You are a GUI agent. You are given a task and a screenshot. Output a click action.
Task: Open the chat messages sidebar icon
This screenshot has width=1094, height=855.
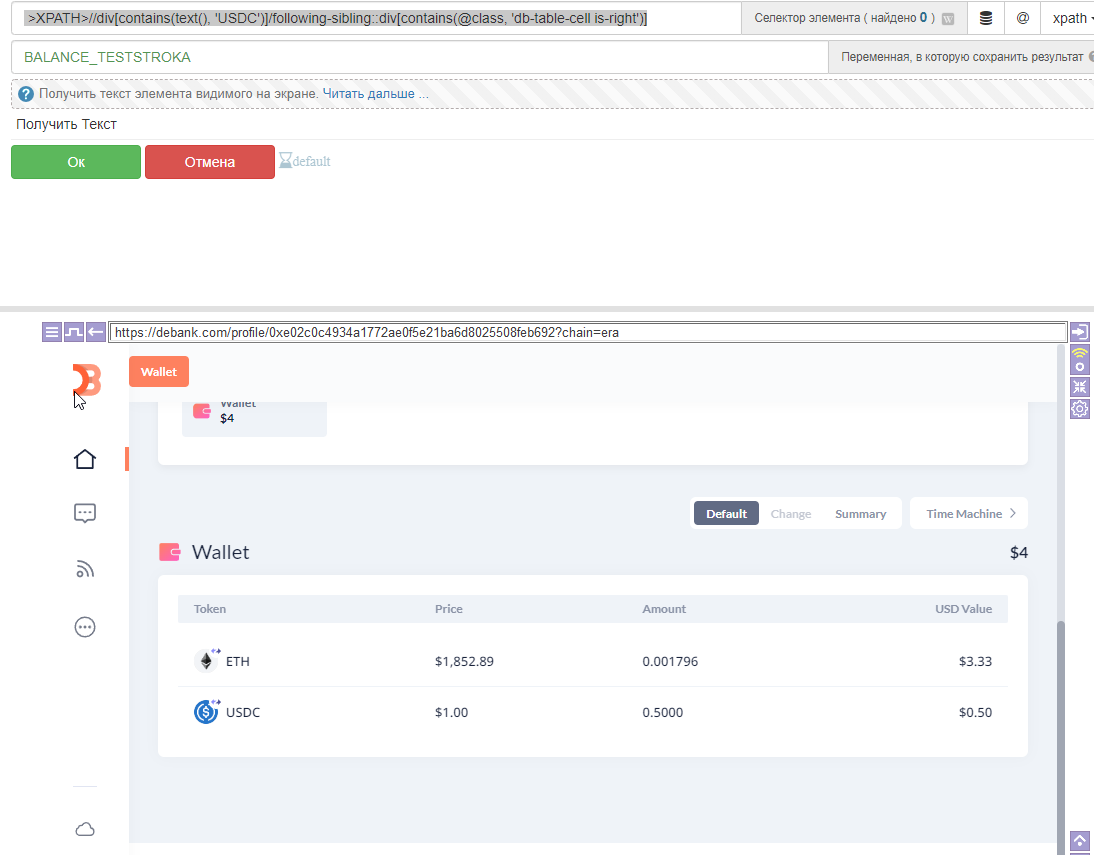(85, 514)
